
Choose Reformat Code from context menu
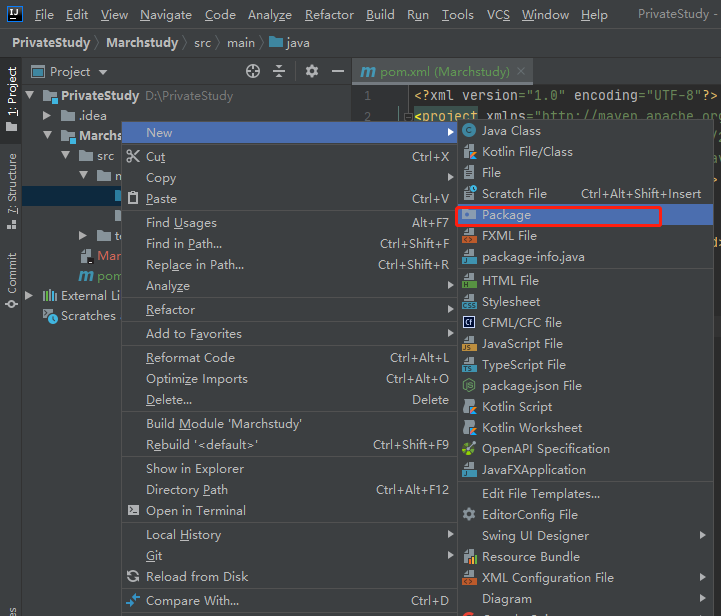coord(290,358)
